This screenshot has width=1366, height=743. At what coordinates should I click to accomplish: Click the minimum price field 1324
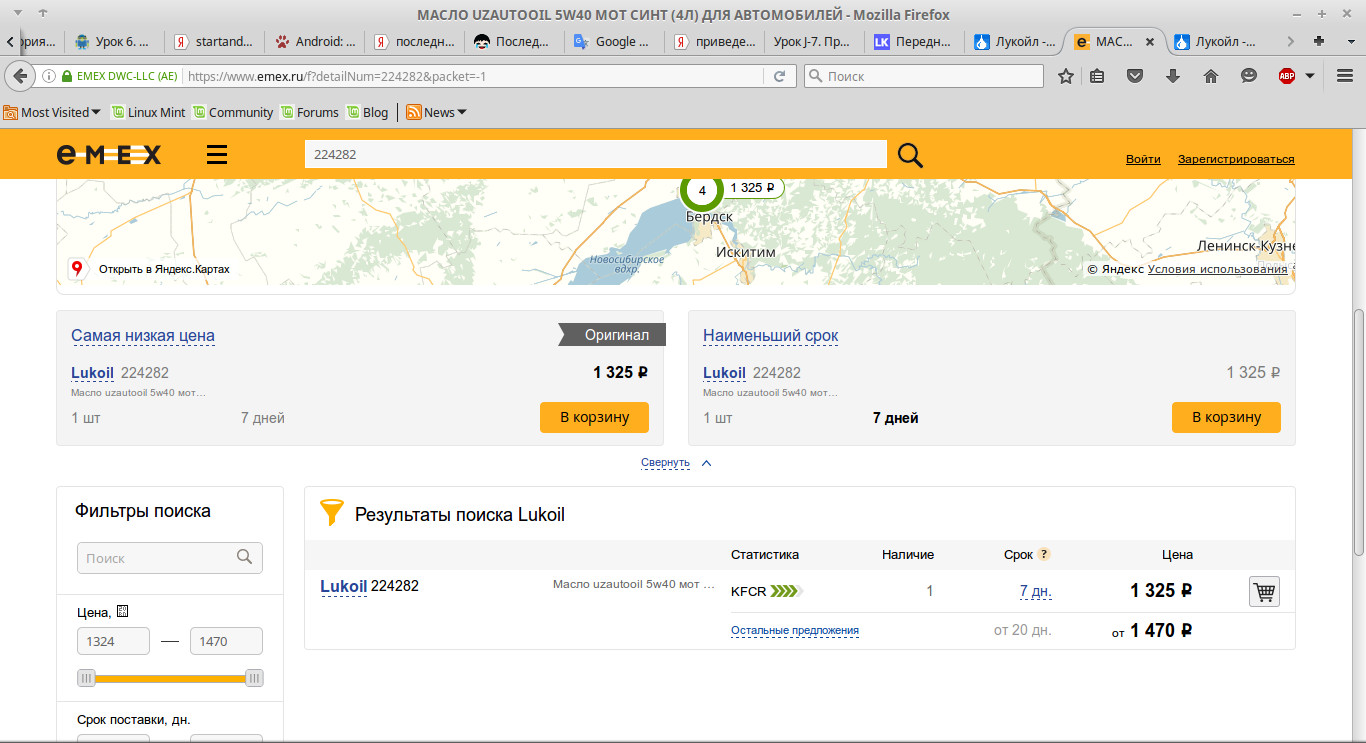113,641
